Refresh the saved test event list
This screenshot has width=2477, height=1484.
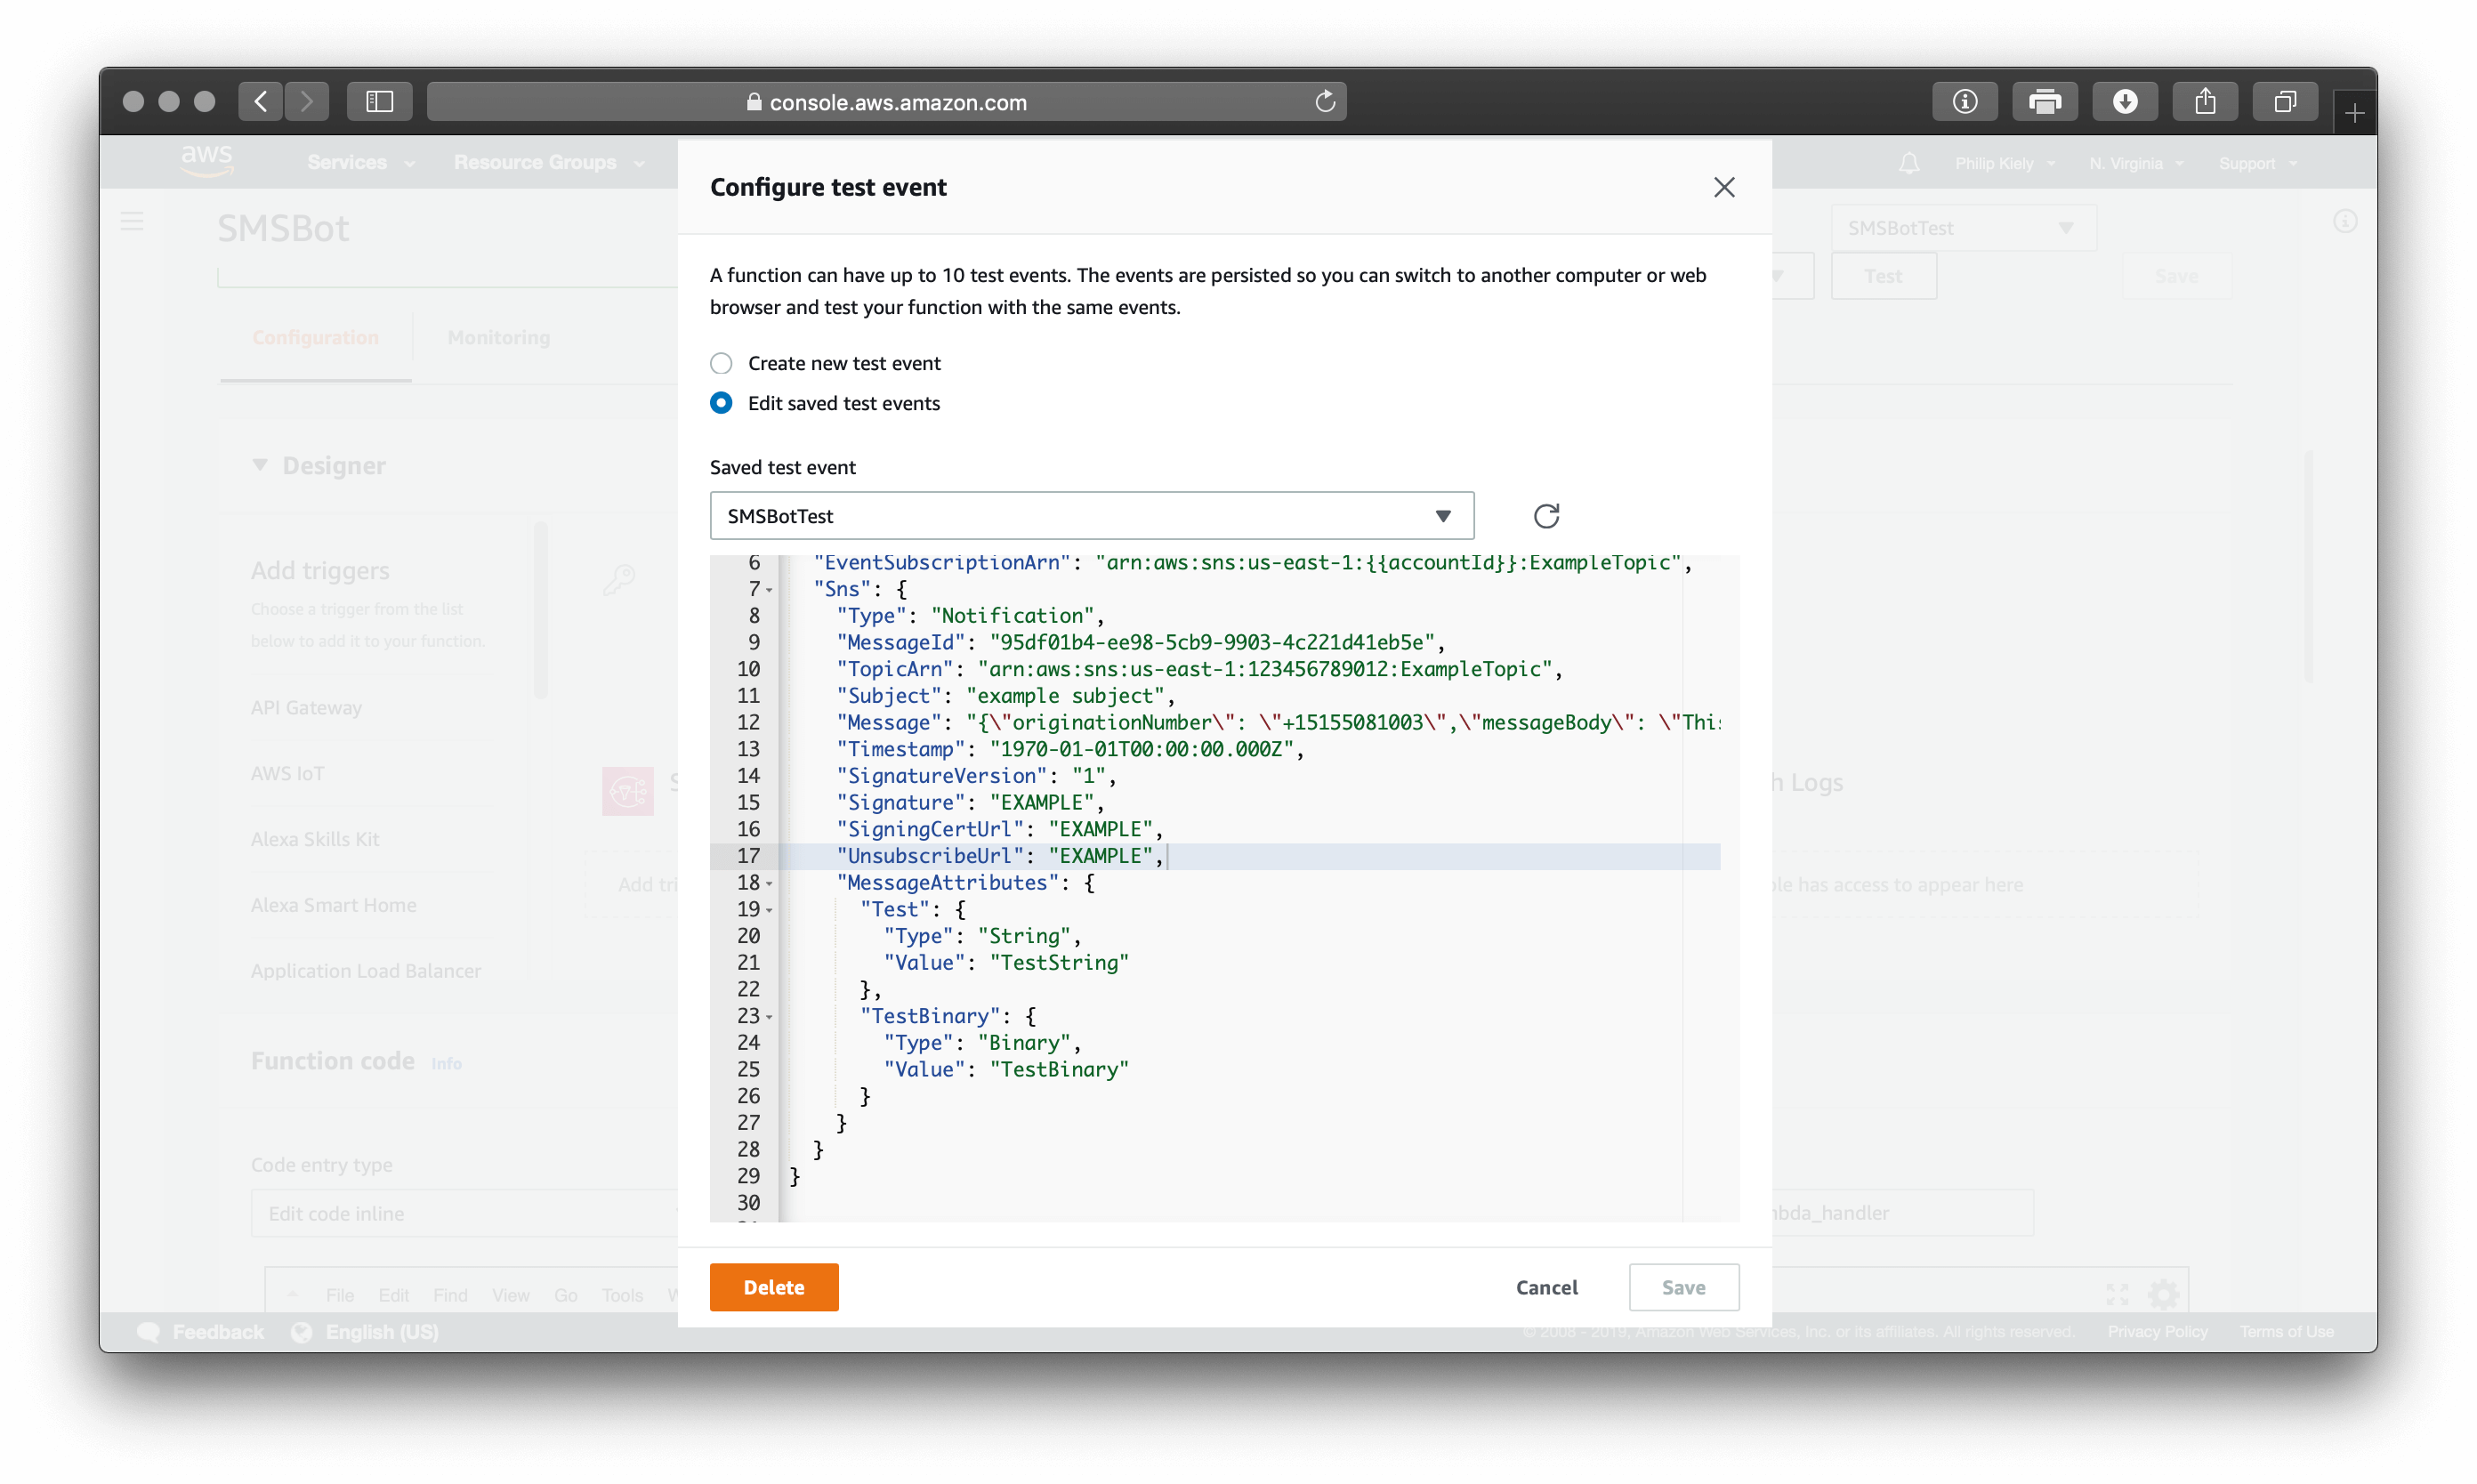1546,516
